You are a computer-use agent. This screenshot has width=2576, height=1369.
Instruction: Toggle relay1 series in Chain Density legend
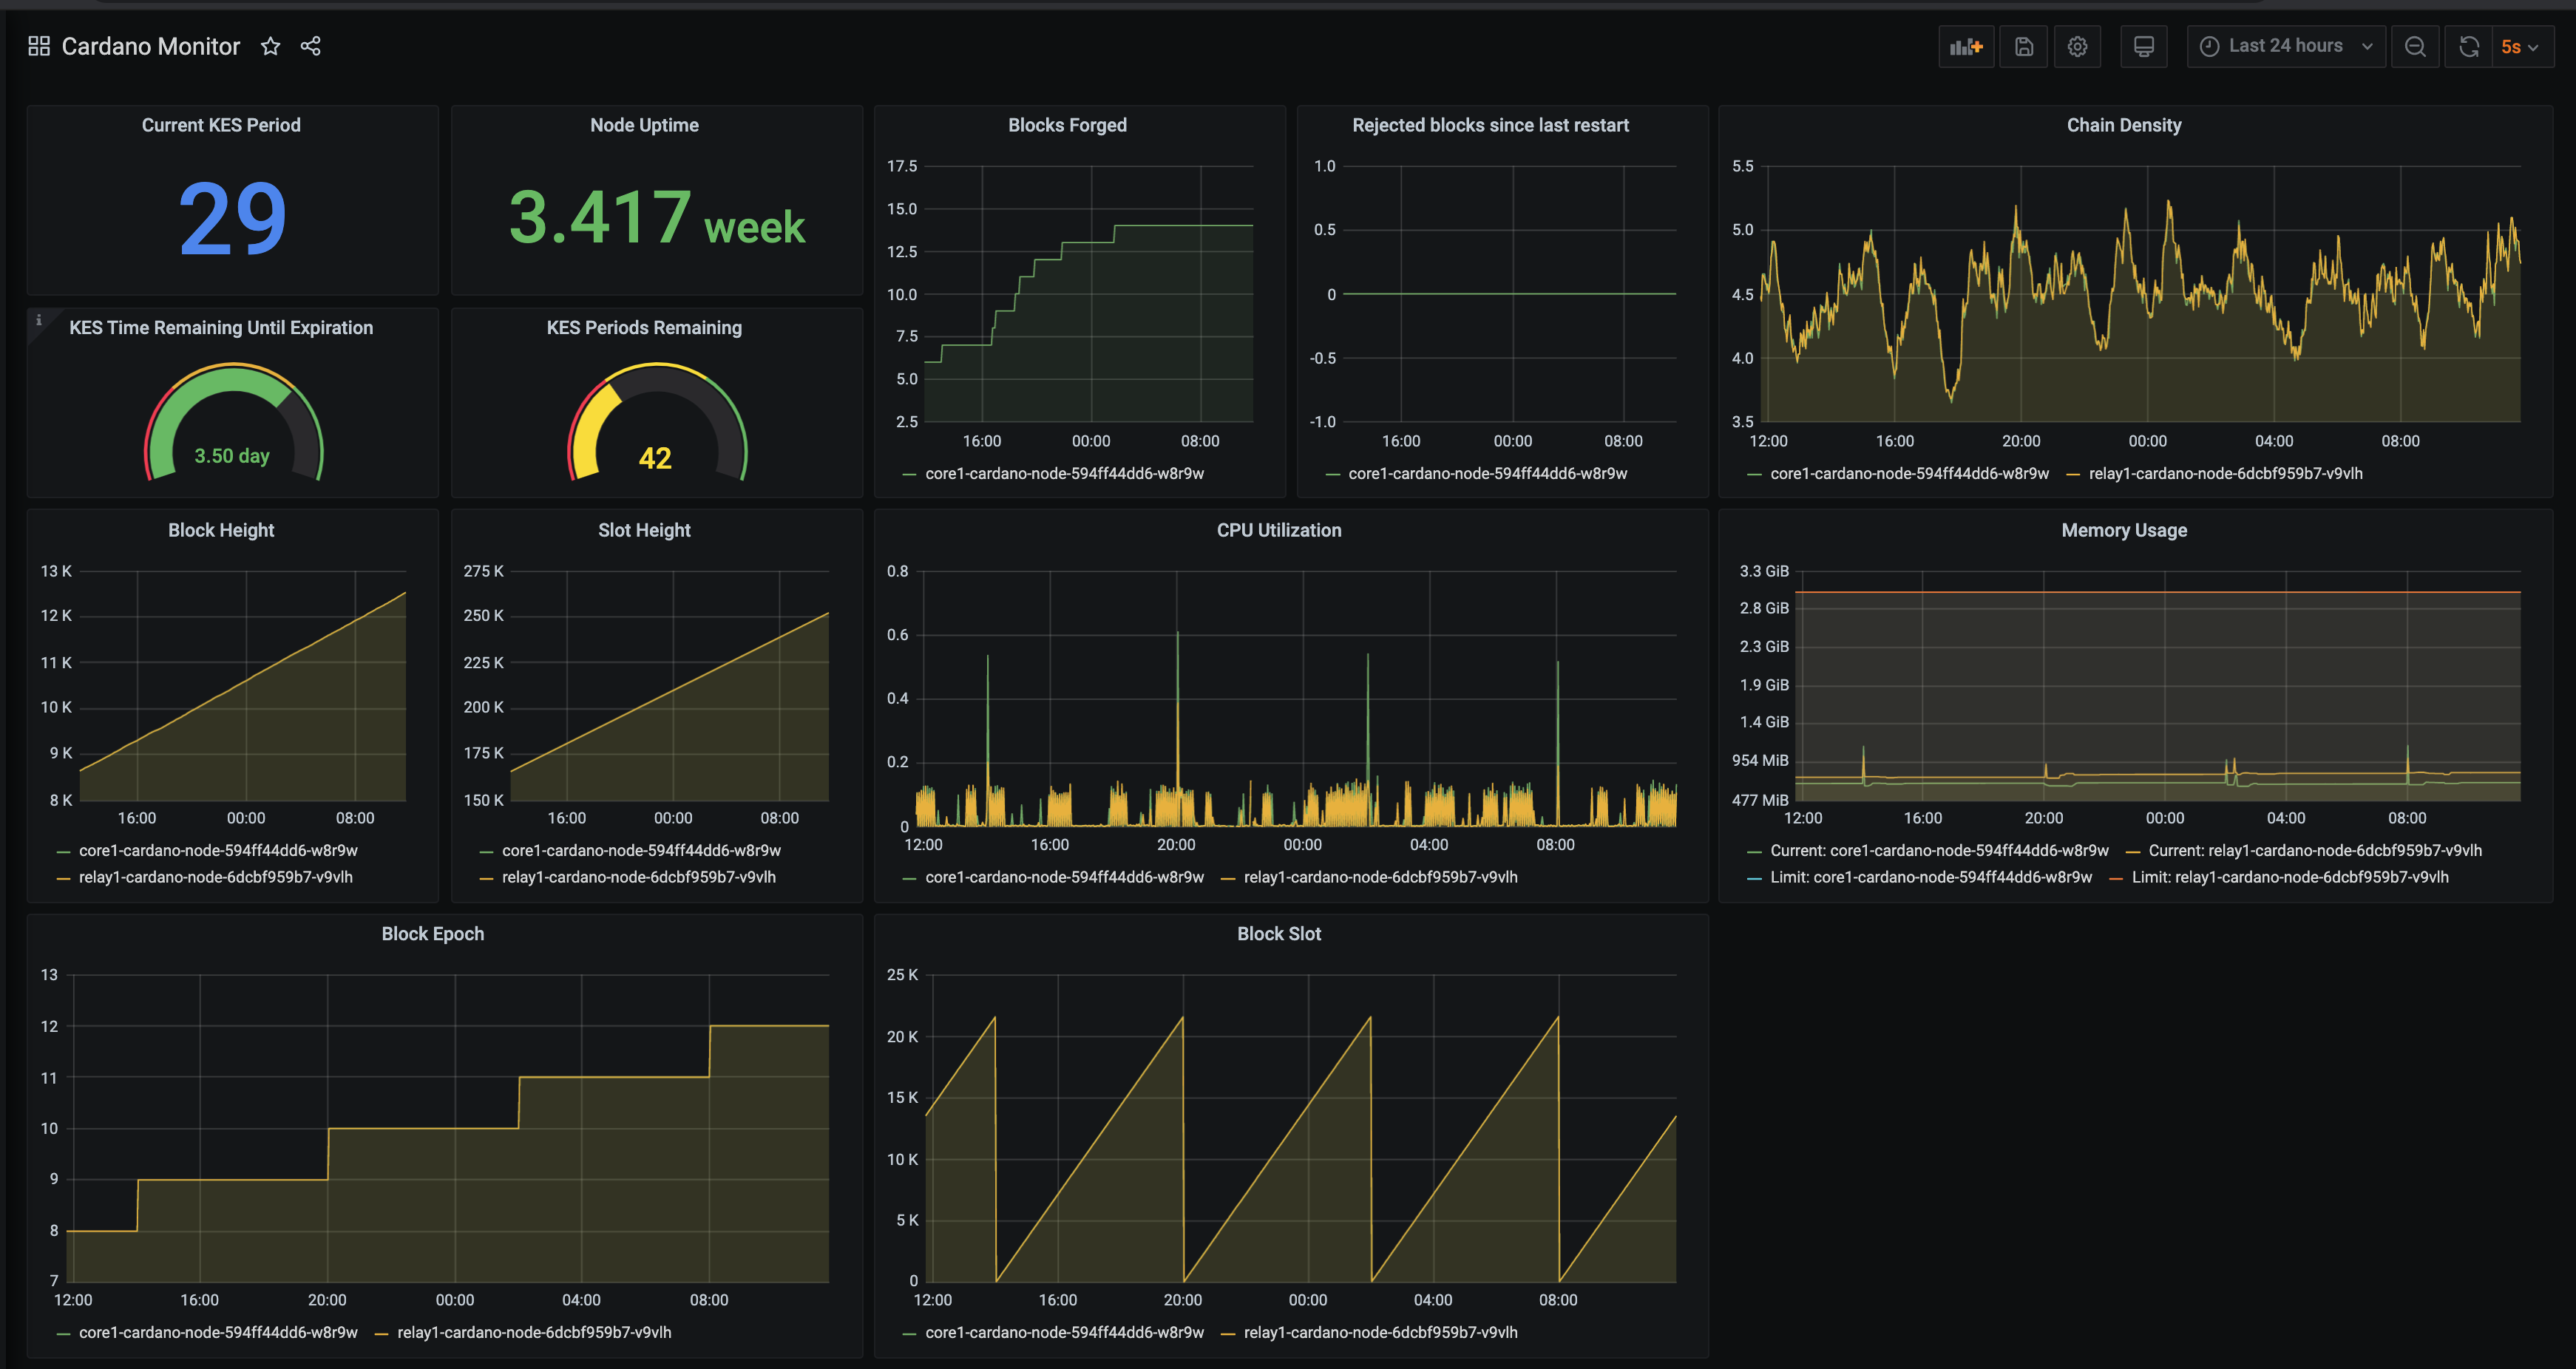[x=2226, y=474]
